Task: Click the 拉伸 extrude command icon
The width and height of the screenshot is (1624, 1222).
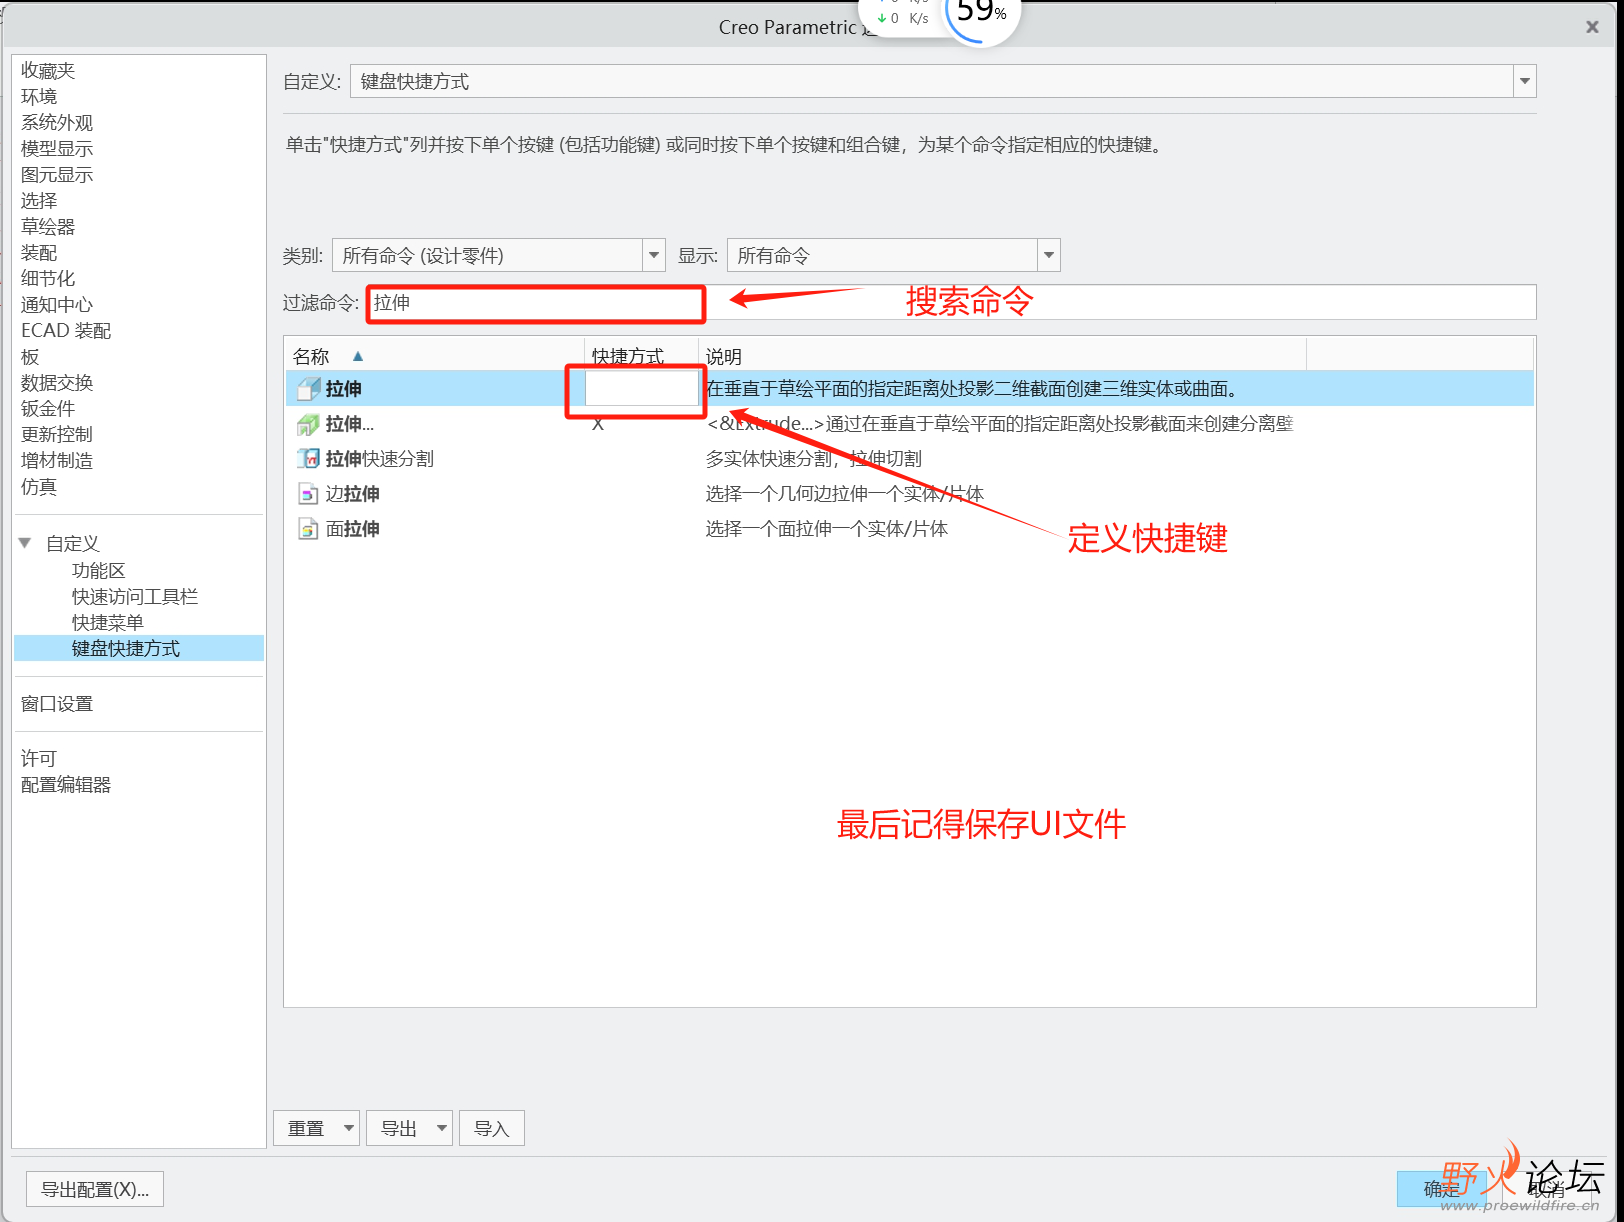Action: point(308,389)
